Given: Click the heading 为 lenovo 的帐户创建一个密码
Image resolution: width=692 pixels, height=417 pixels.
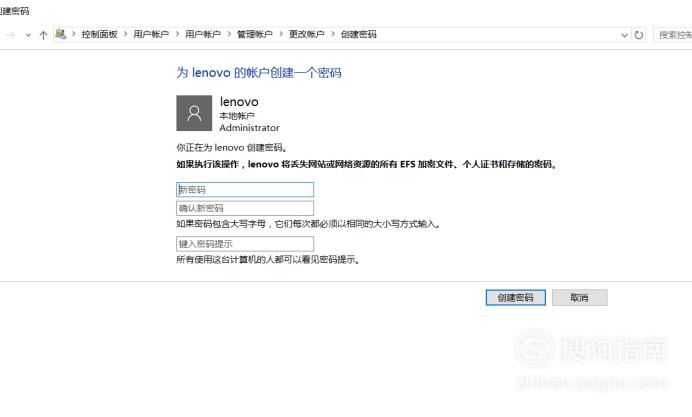Looking at the screenshot, I should point(259,72).
